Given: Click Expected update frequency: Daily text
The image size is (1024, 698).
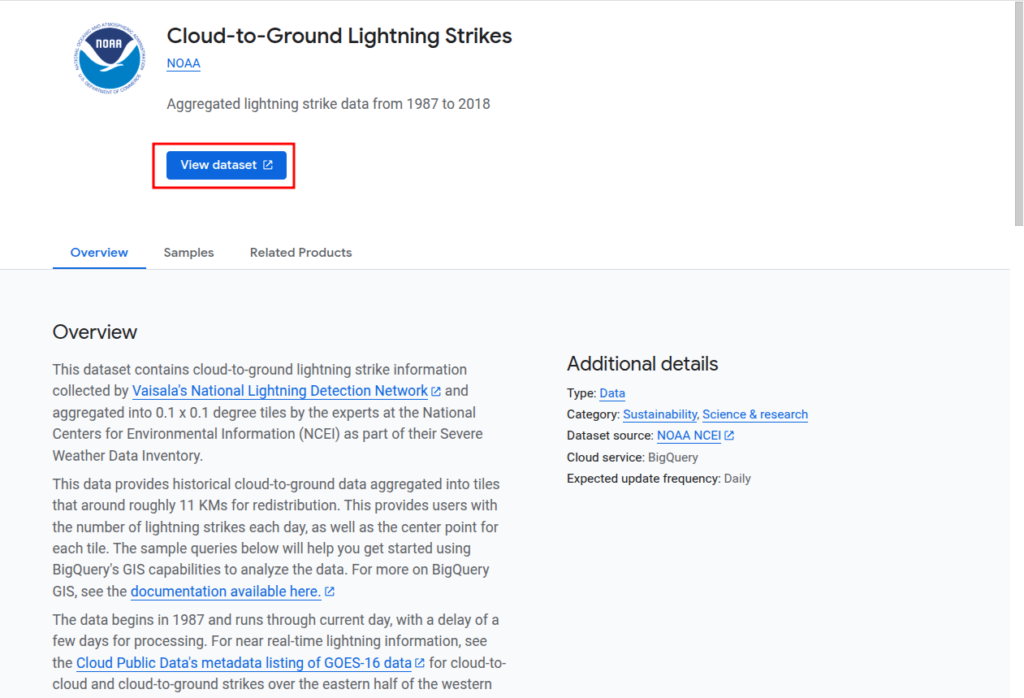Looking at the screenshot, I should [659, 479].
